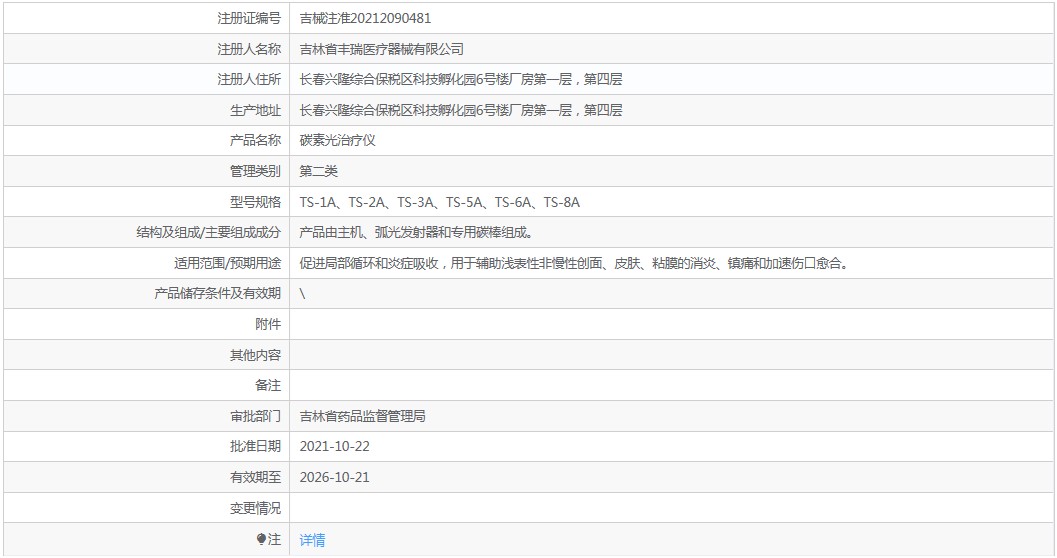Image resolution: width=1057 pixels, height=558 pixels.
Task: Select the intended use text starting 促进局部循环
Action: point(574,264)
